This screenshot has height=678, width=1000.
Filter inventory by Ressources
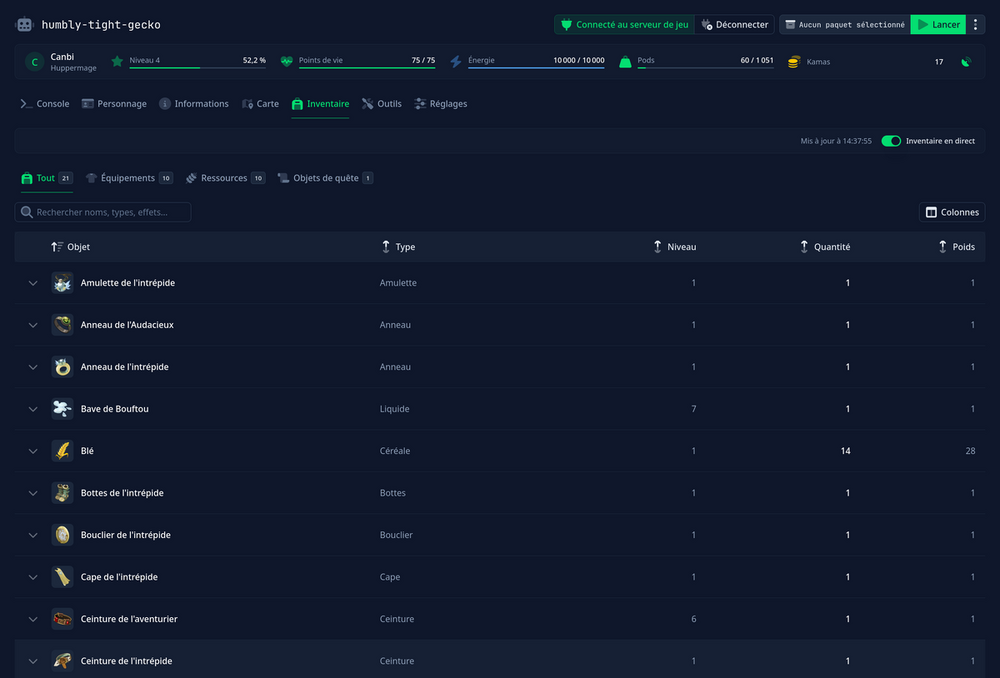[x=225, y=178]
